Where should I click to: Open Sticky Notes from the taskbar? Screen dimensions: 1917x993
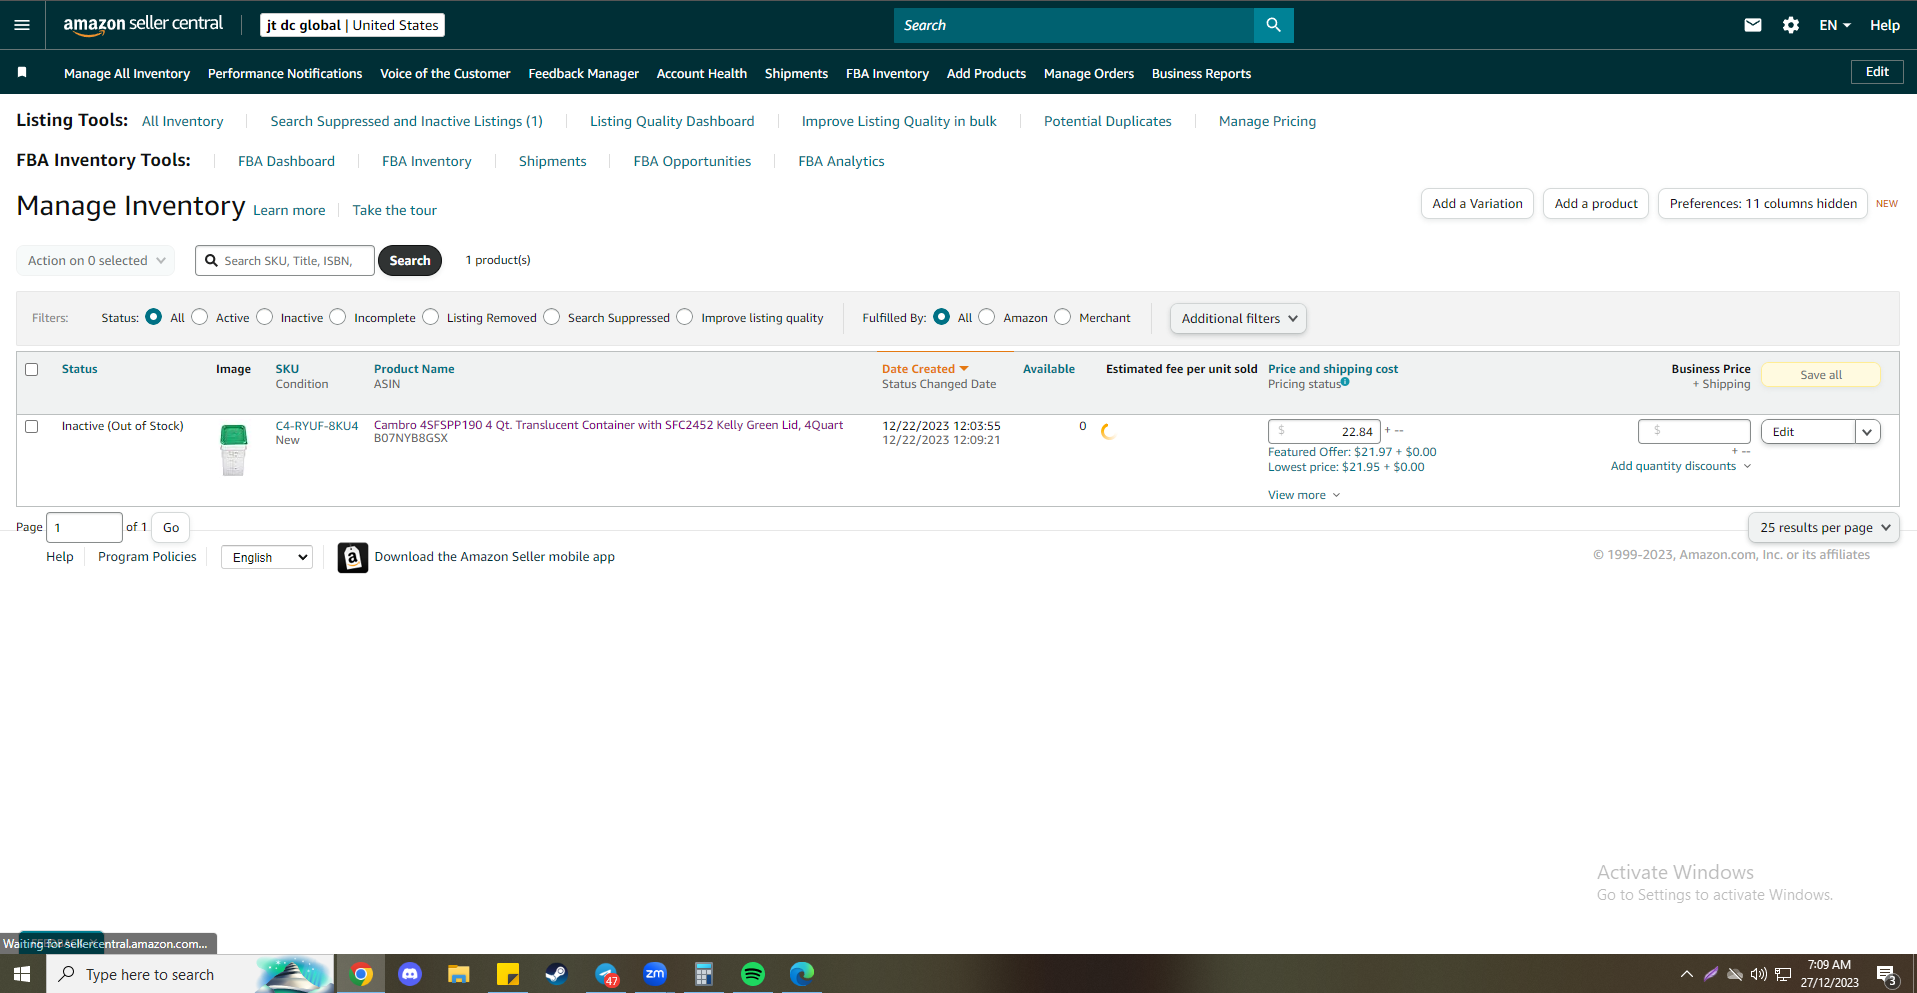[x=508, y=974]
